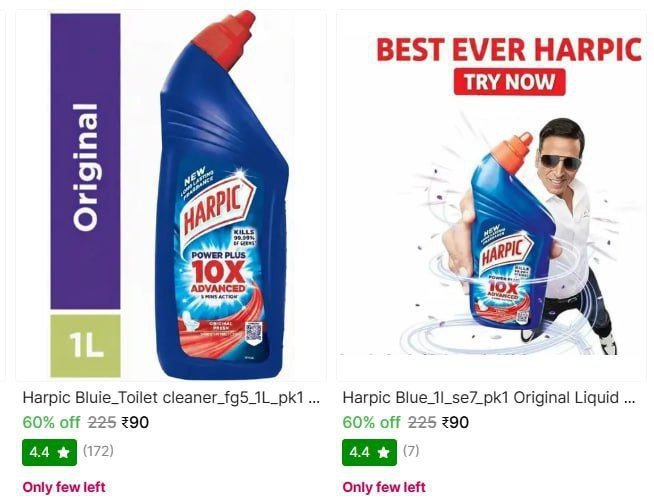The width and height of the screenshot is (654, 503).
Task: Open the (7) review count
Action: tap(411, 451)
